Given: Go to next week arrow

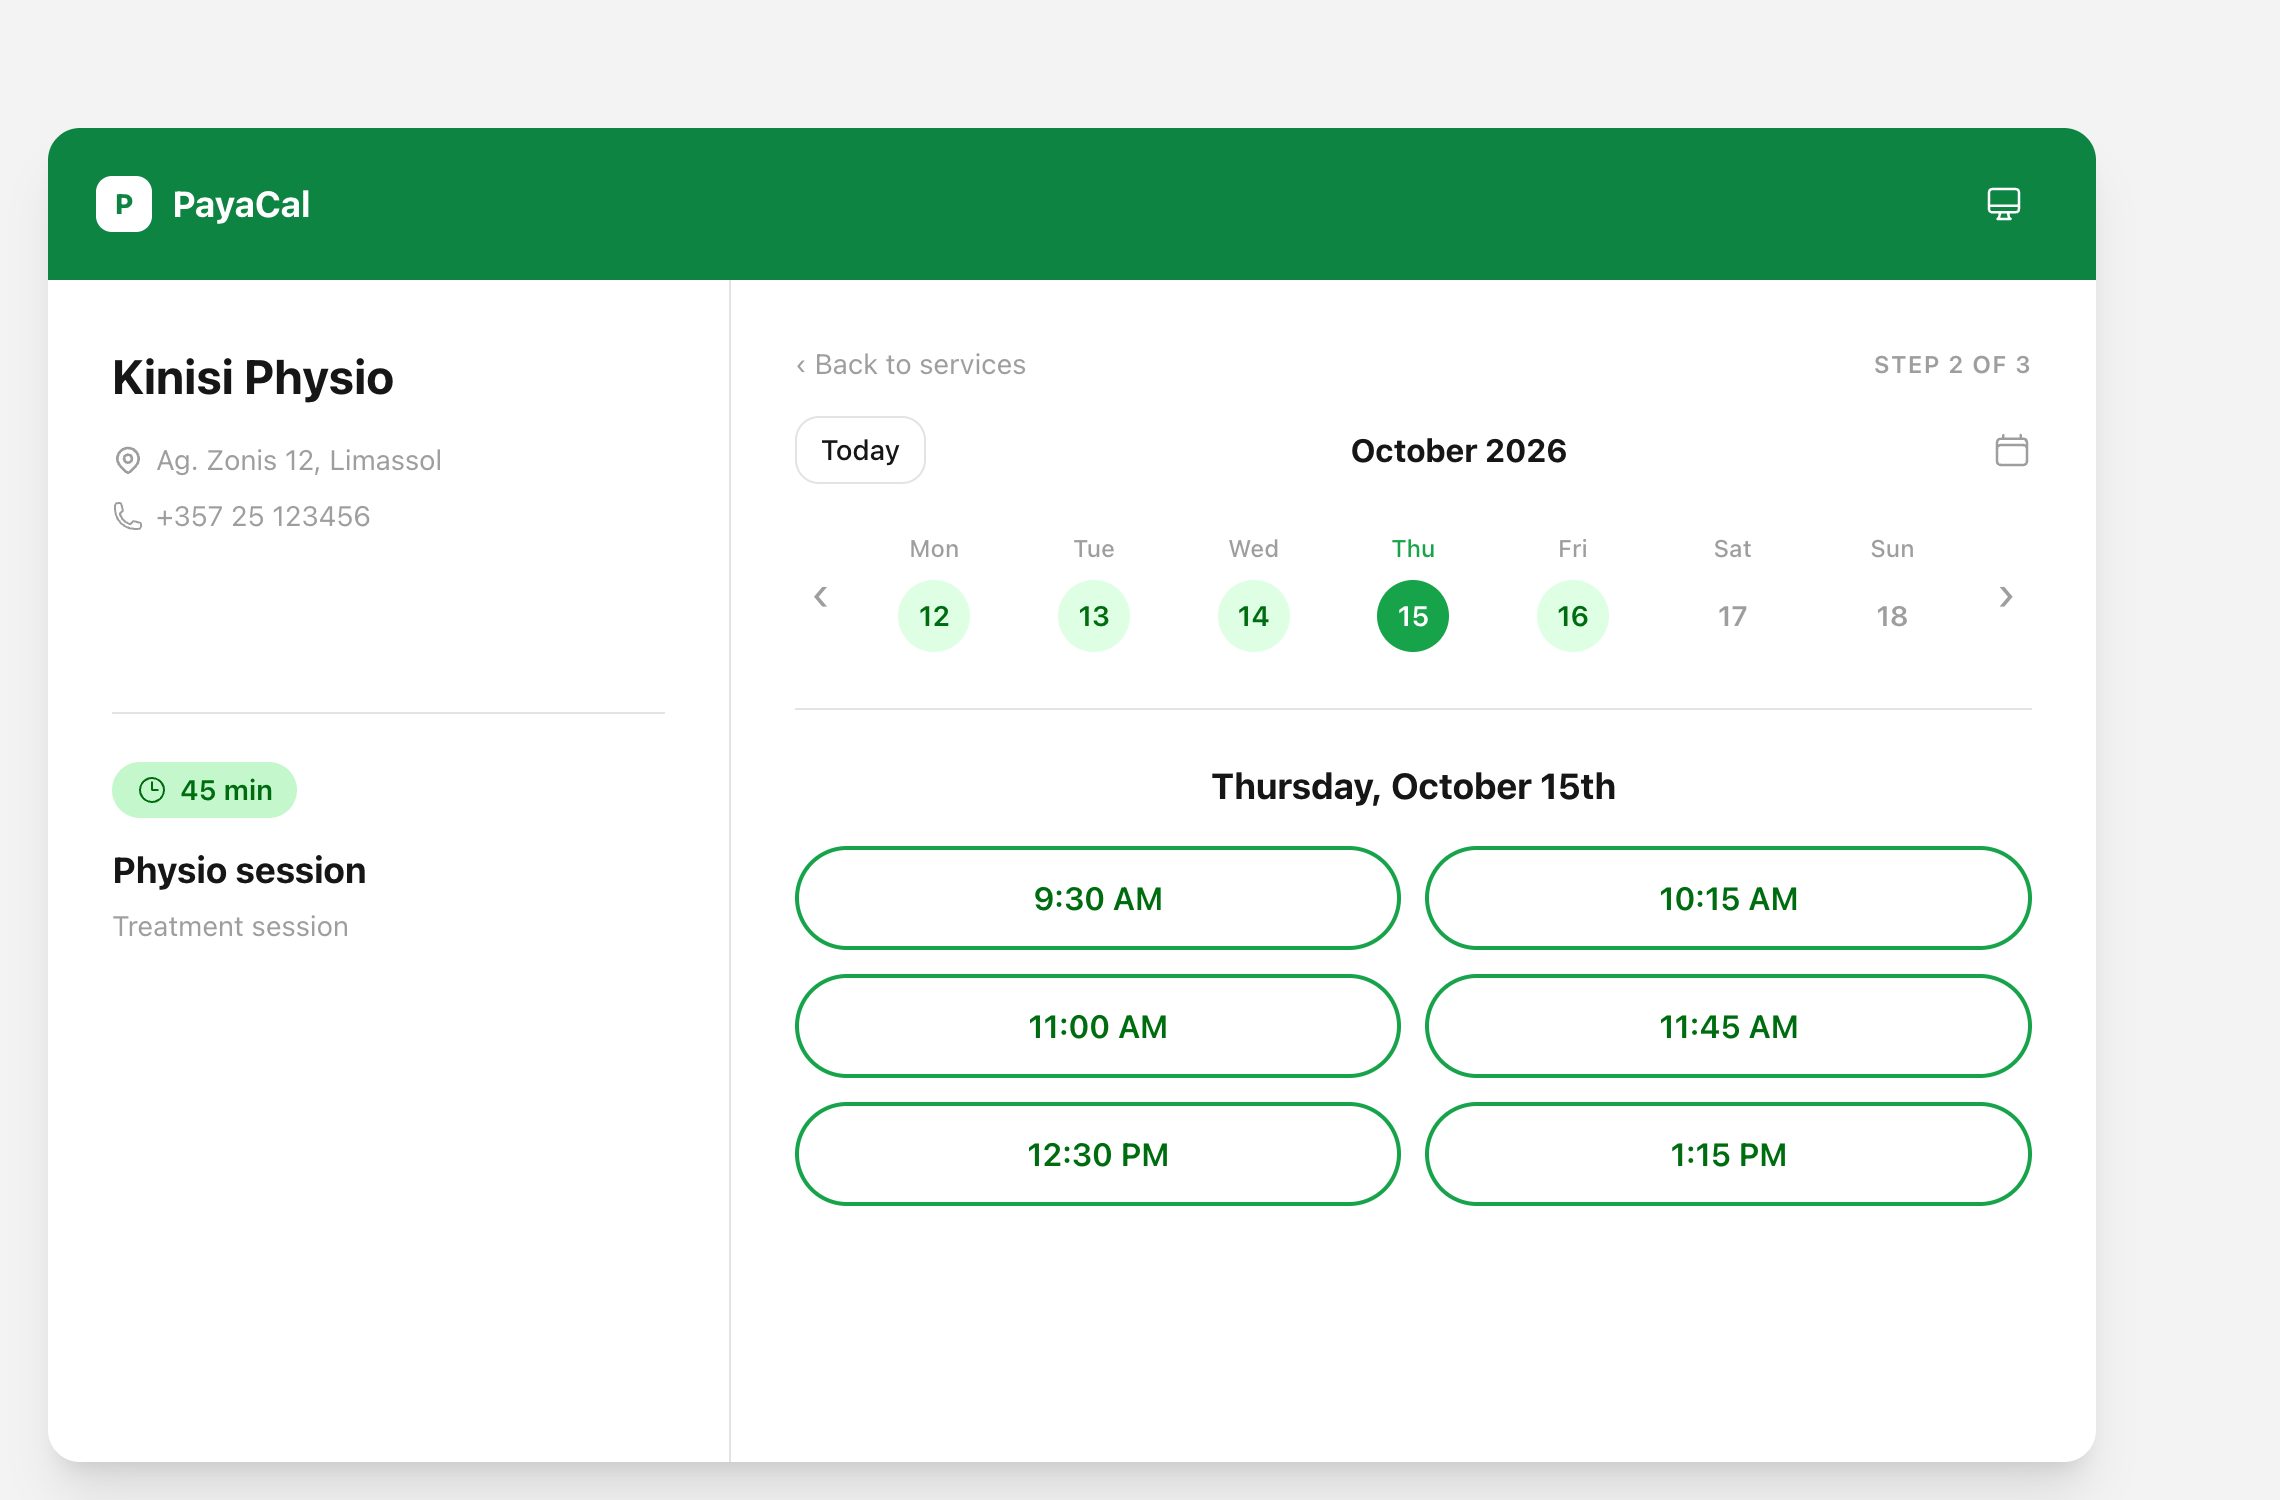Looking at the screenshot, I should [x=2005, y=597].
